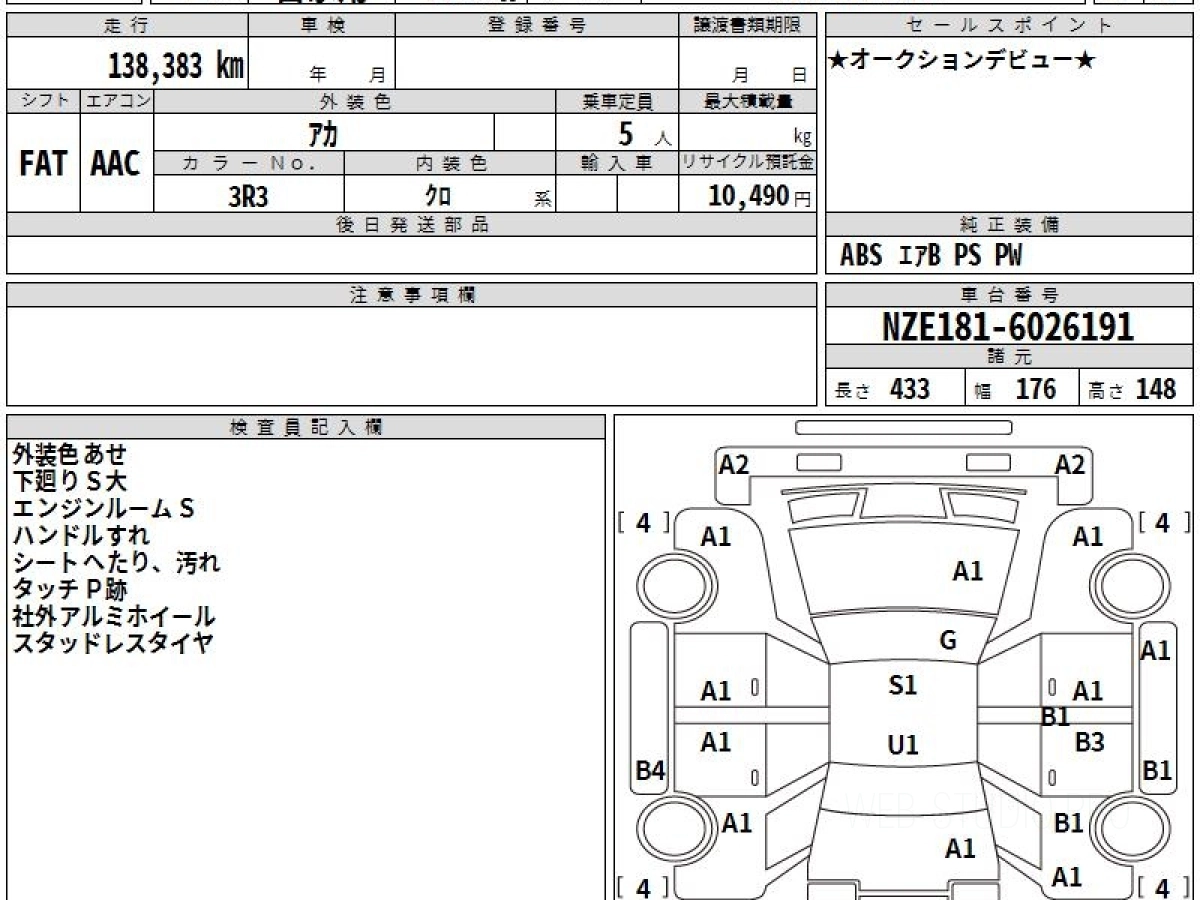Select the equipment list "ABS エアB PS PW"
The width and height of the screenshot is (1200, 900).
[x=931, y=256]
